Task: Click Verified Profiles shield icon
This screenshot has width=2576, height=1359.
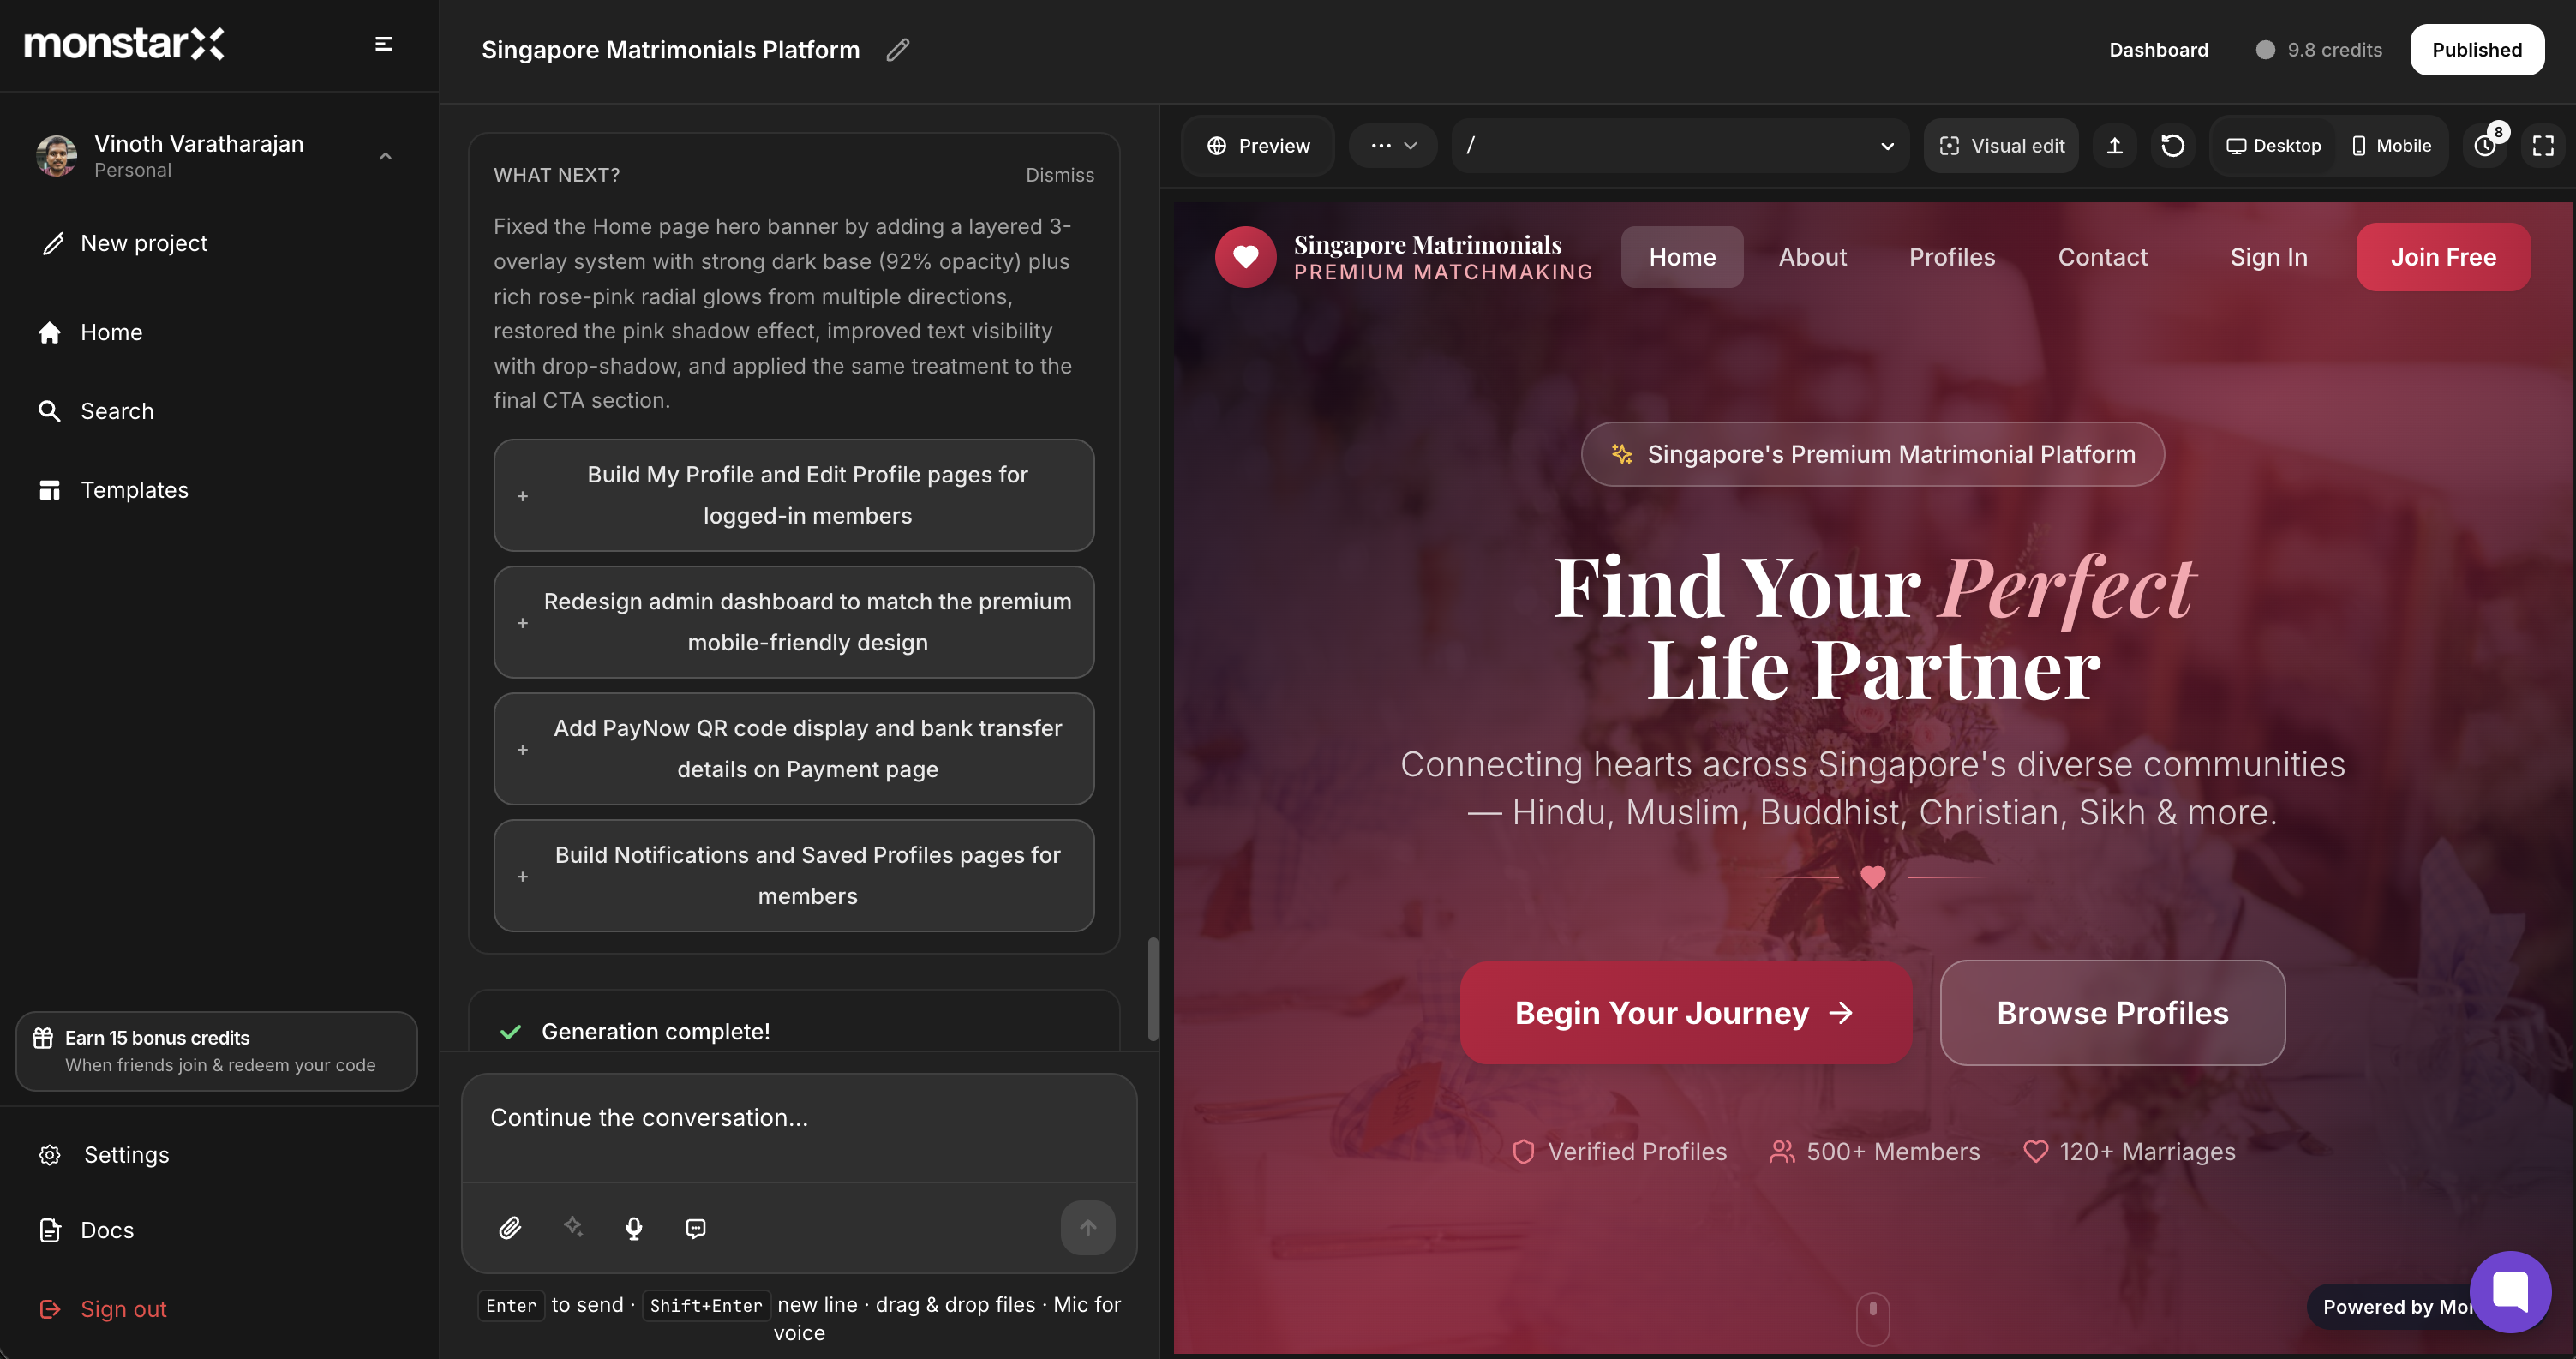Action: [x=1523, y=1152]
